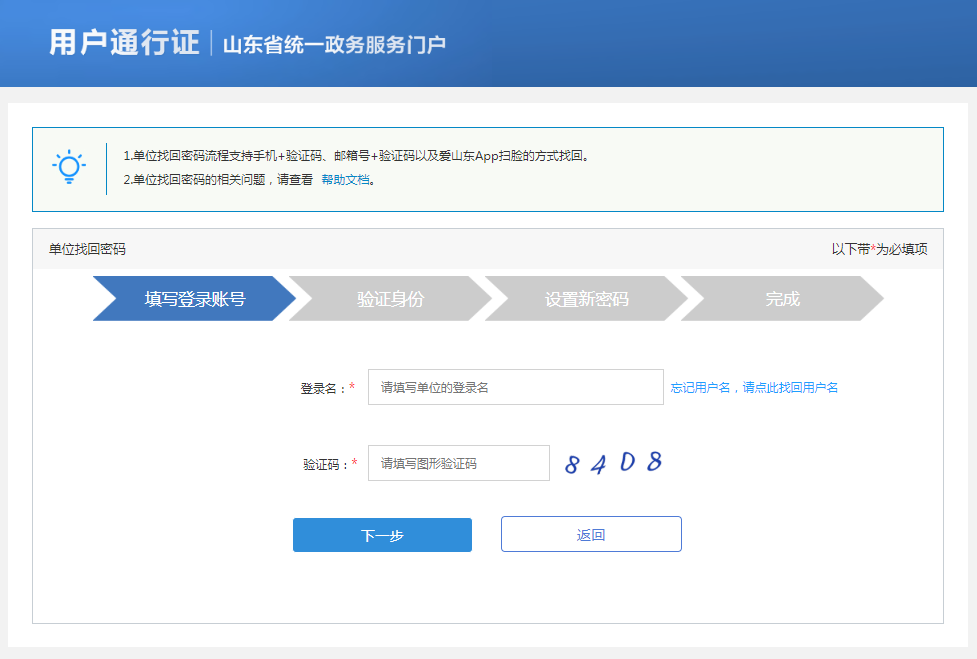Click the 登录名 input field
This screenshot has height=659, width=977.
pyautogui.click(x=515, y=386)
